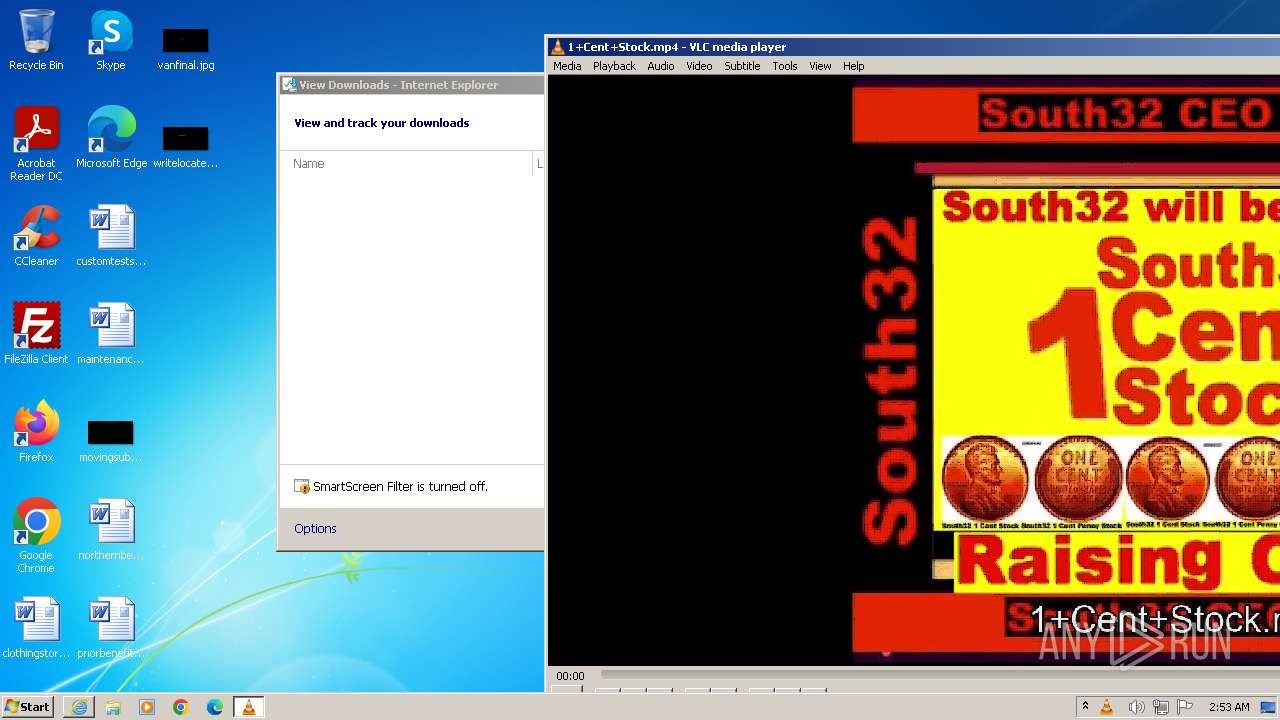The image size is (1280, 720).
Task: Open VLC Help menu
Action: [x=853, y=66]
